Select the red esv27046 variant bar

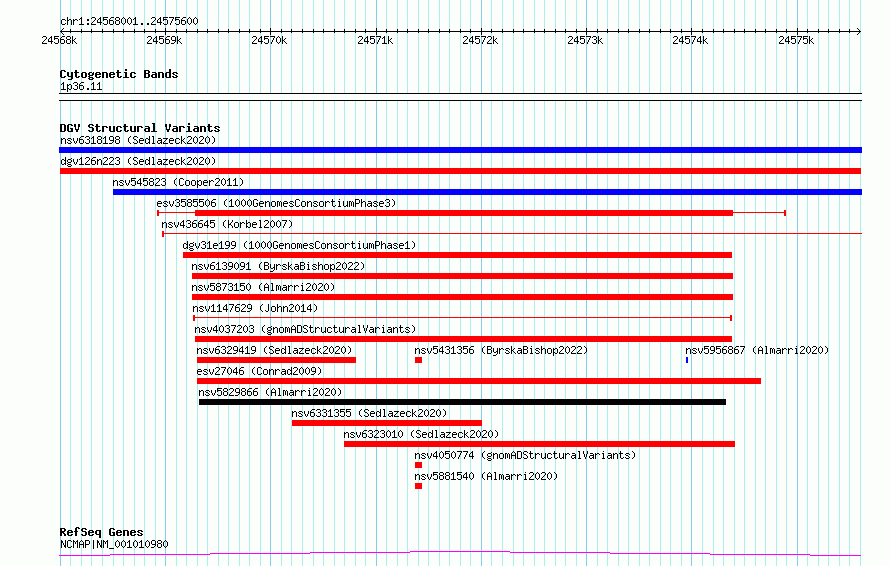coord(479,381)
